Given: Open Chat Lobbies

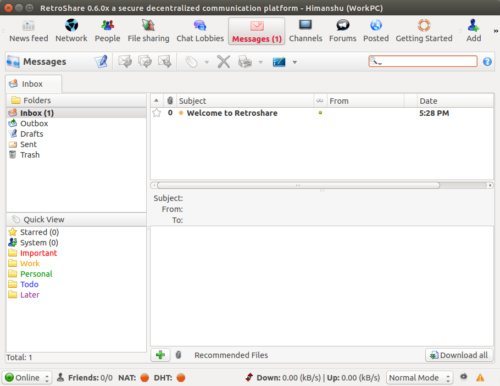Looking at the screenshot, I should tap(200, 31).
